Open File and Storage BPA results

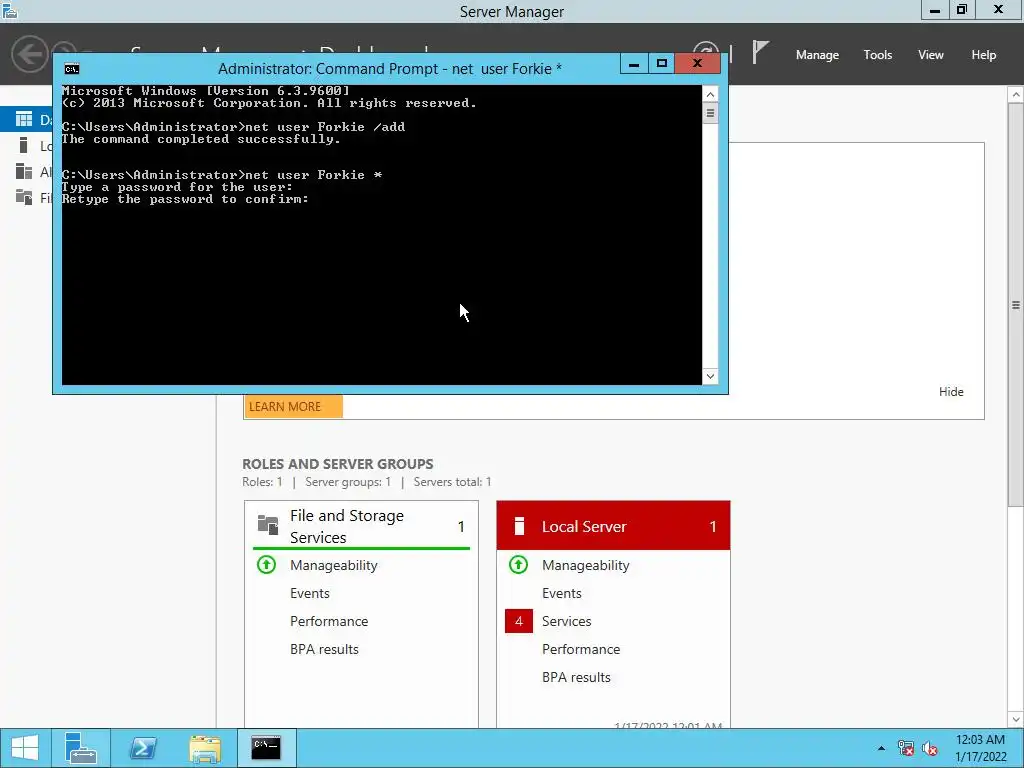pyautogui.click(x=325, y=649)
